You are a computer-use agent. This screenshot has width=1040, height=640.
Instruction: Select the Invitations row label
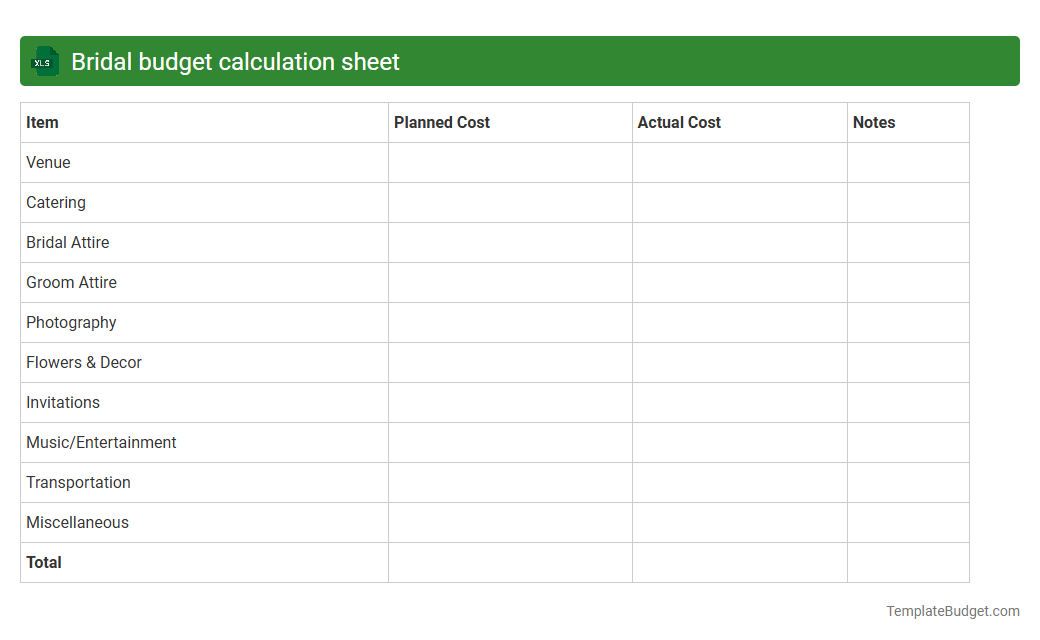tap(63, 402)
